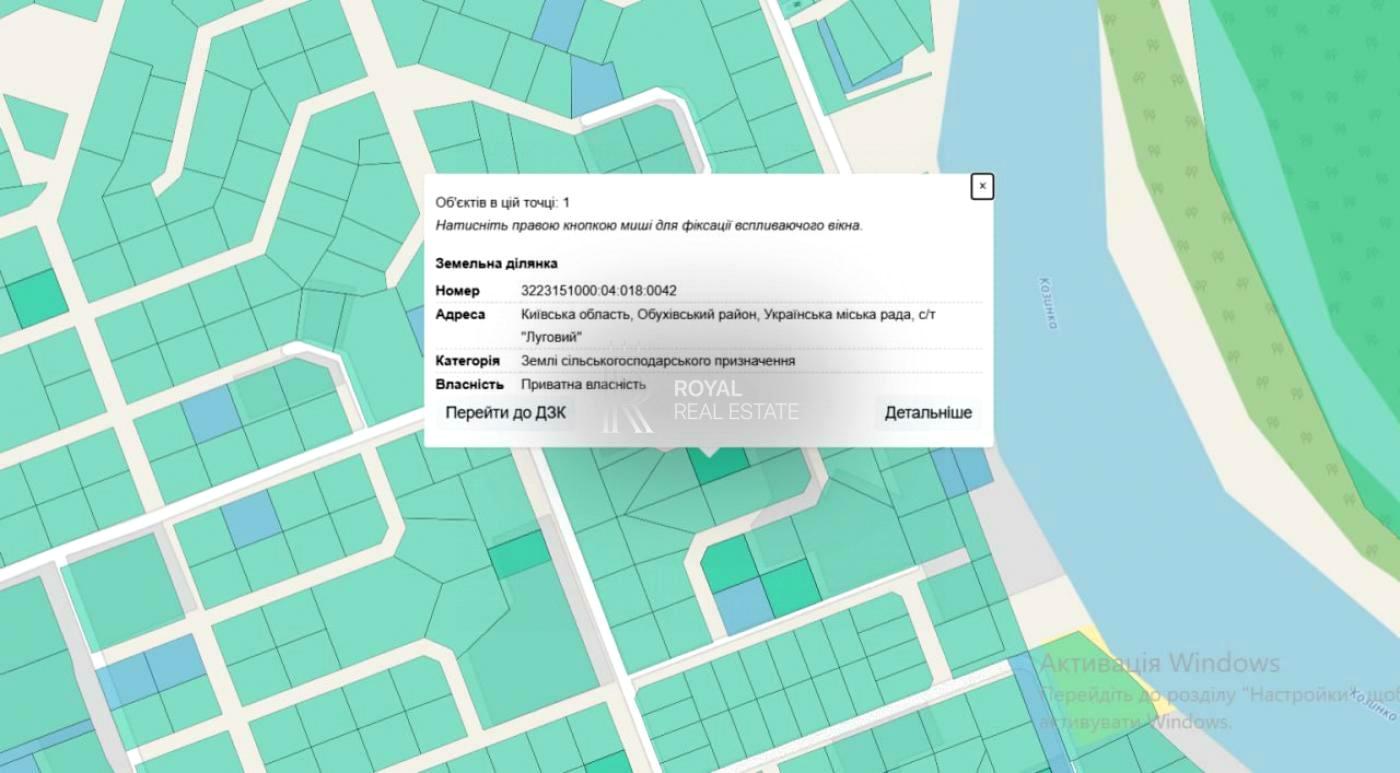
Task: Click the 'Приватна власність' ownership value
Action: coord(583,384)
